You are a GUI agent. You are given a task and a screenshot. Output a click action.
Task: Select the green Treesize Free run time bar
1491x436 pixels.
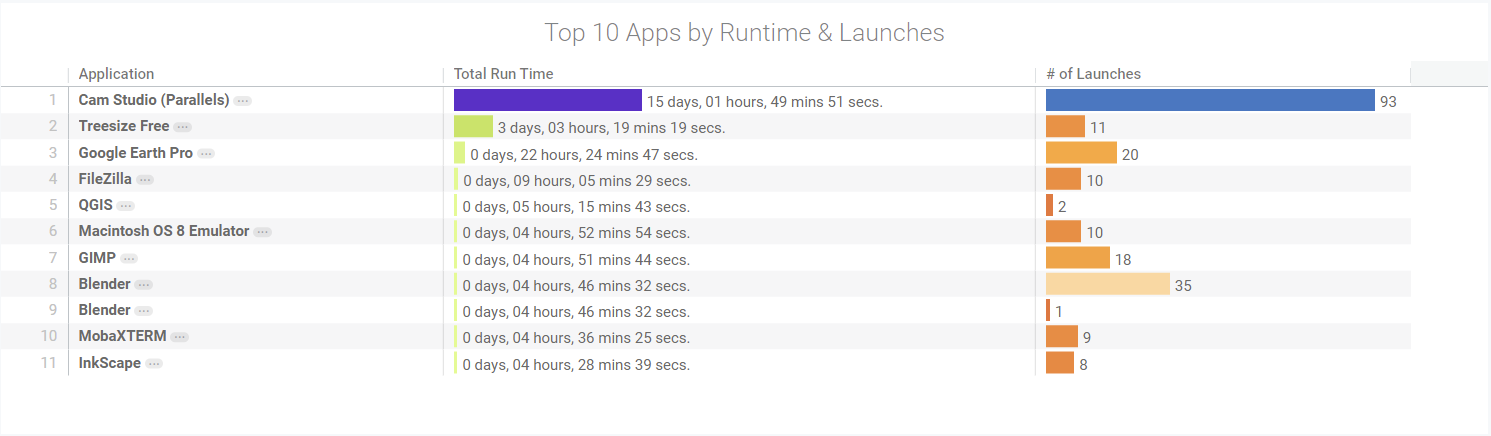pyautogui.click(x=473, y=127)
